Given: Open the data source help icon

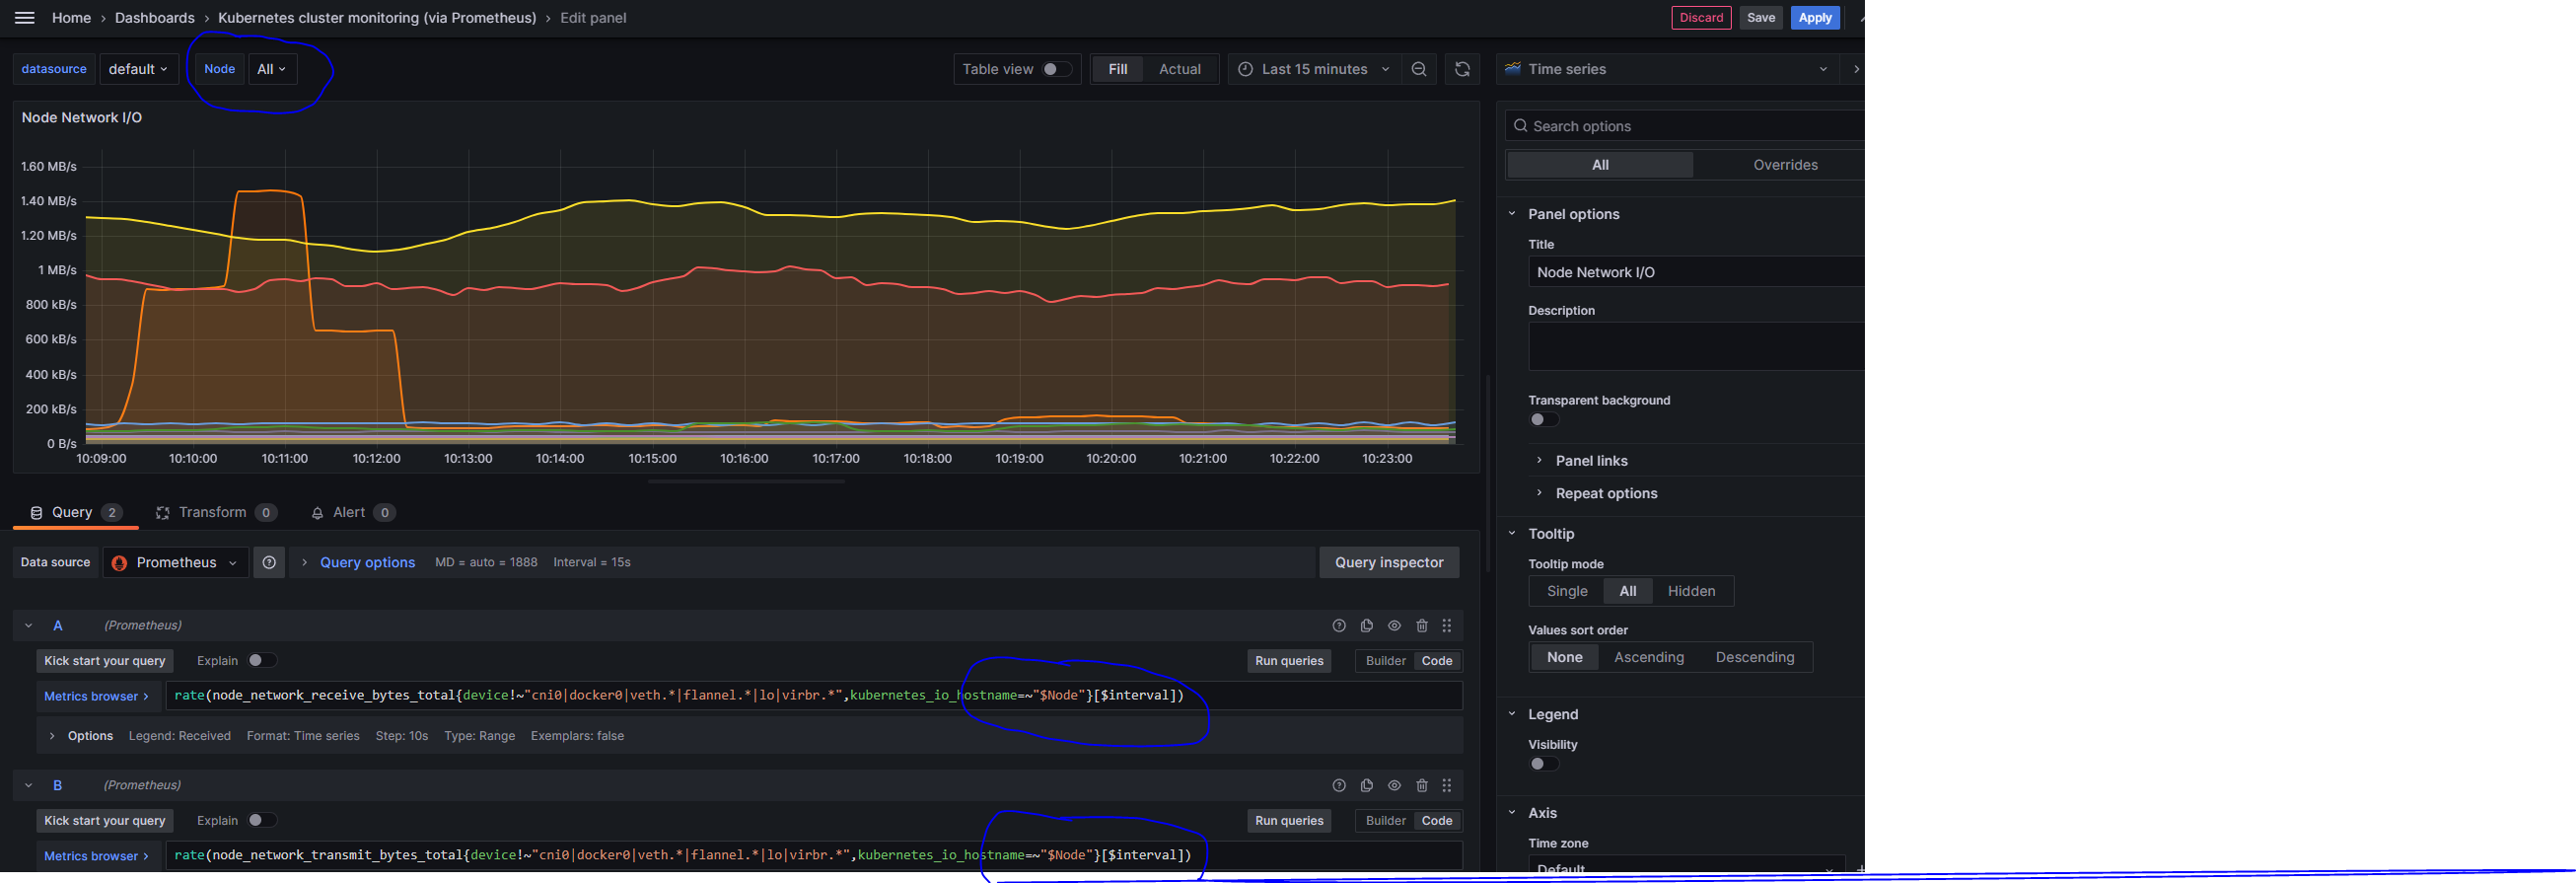Looking at the screenshot, I should click(x=269, y=563).
